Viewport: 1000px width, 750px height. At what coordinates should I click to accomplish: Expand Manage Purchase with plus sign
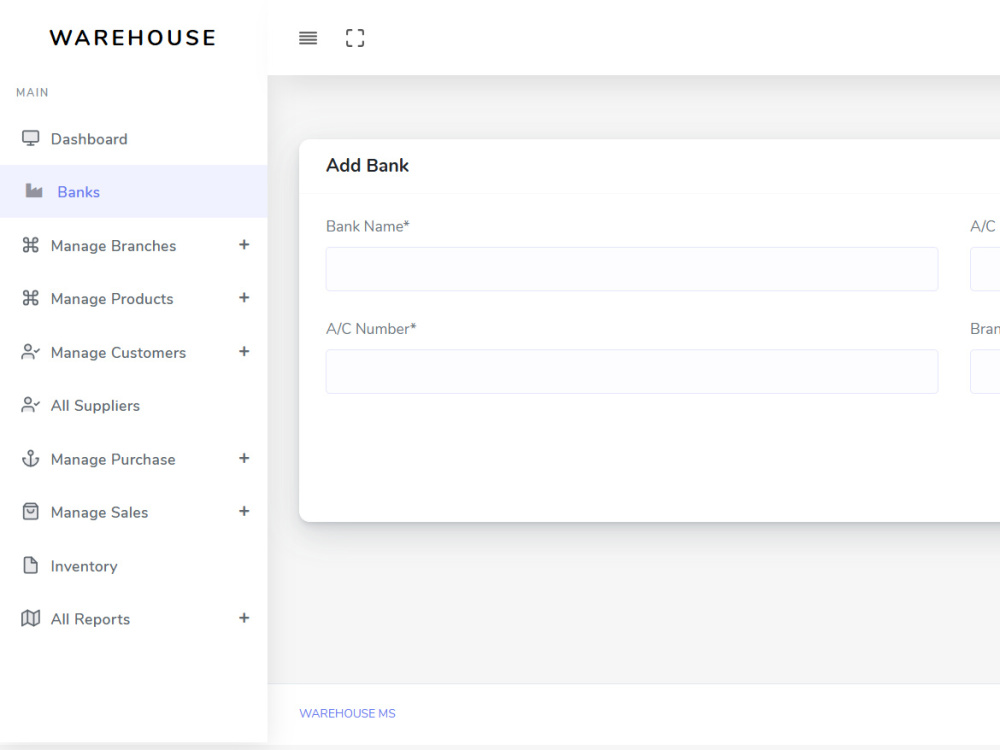244,458
